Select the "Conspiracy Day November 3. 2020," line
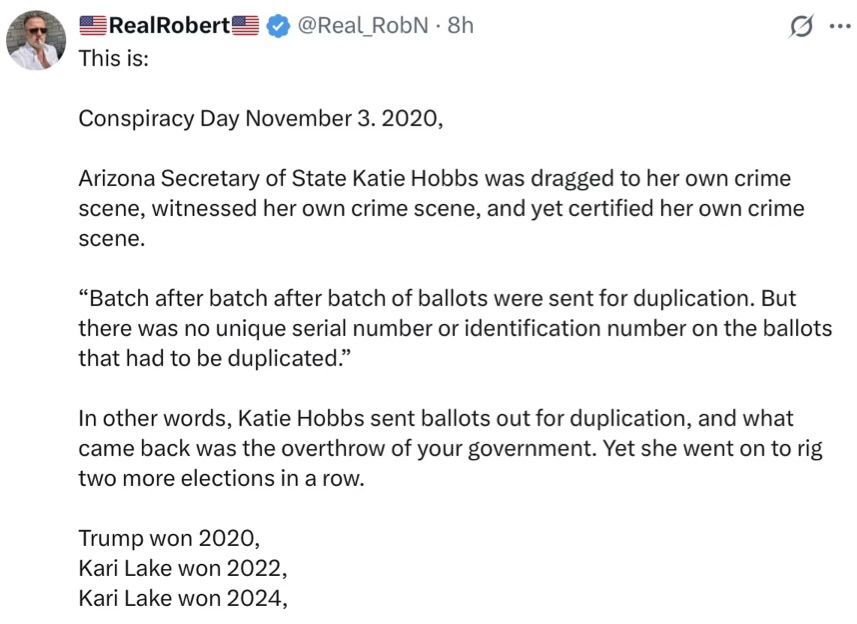The width and height of the screenshot is (857, 624). coord(259,118)
